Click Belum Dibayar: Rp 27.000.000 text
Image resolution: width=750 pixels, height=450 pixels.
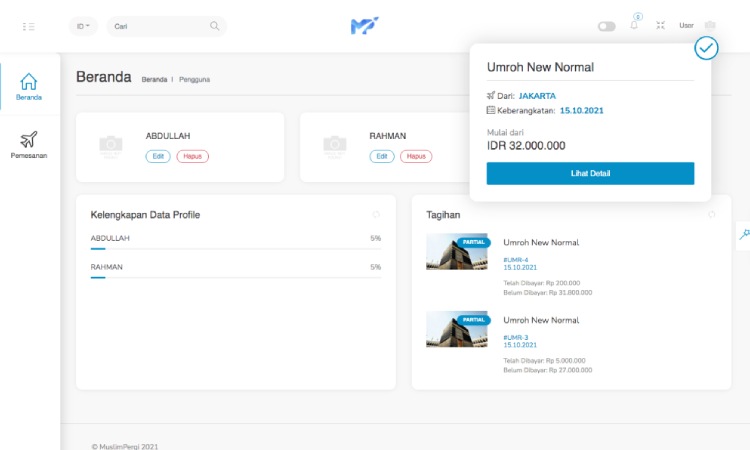[548, 370]
